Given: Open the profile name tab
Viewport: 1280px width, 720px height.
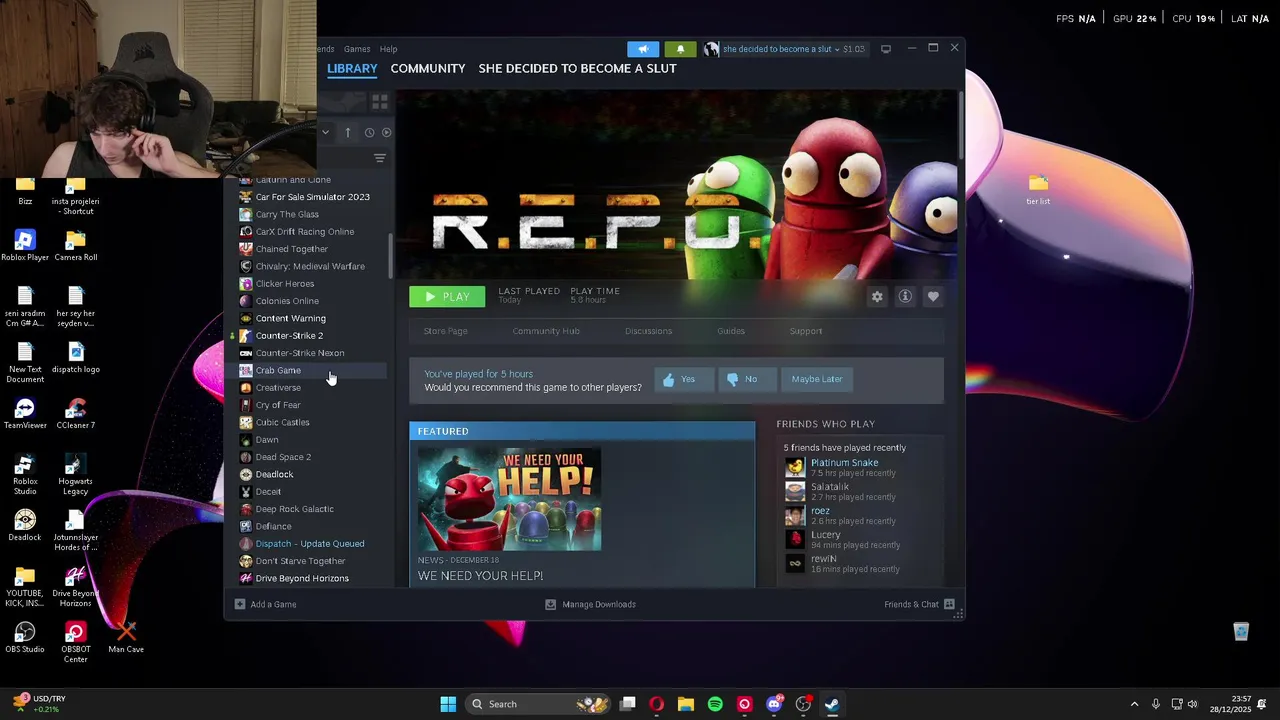Looking at the screenshot, I should [x=577, y=68].
